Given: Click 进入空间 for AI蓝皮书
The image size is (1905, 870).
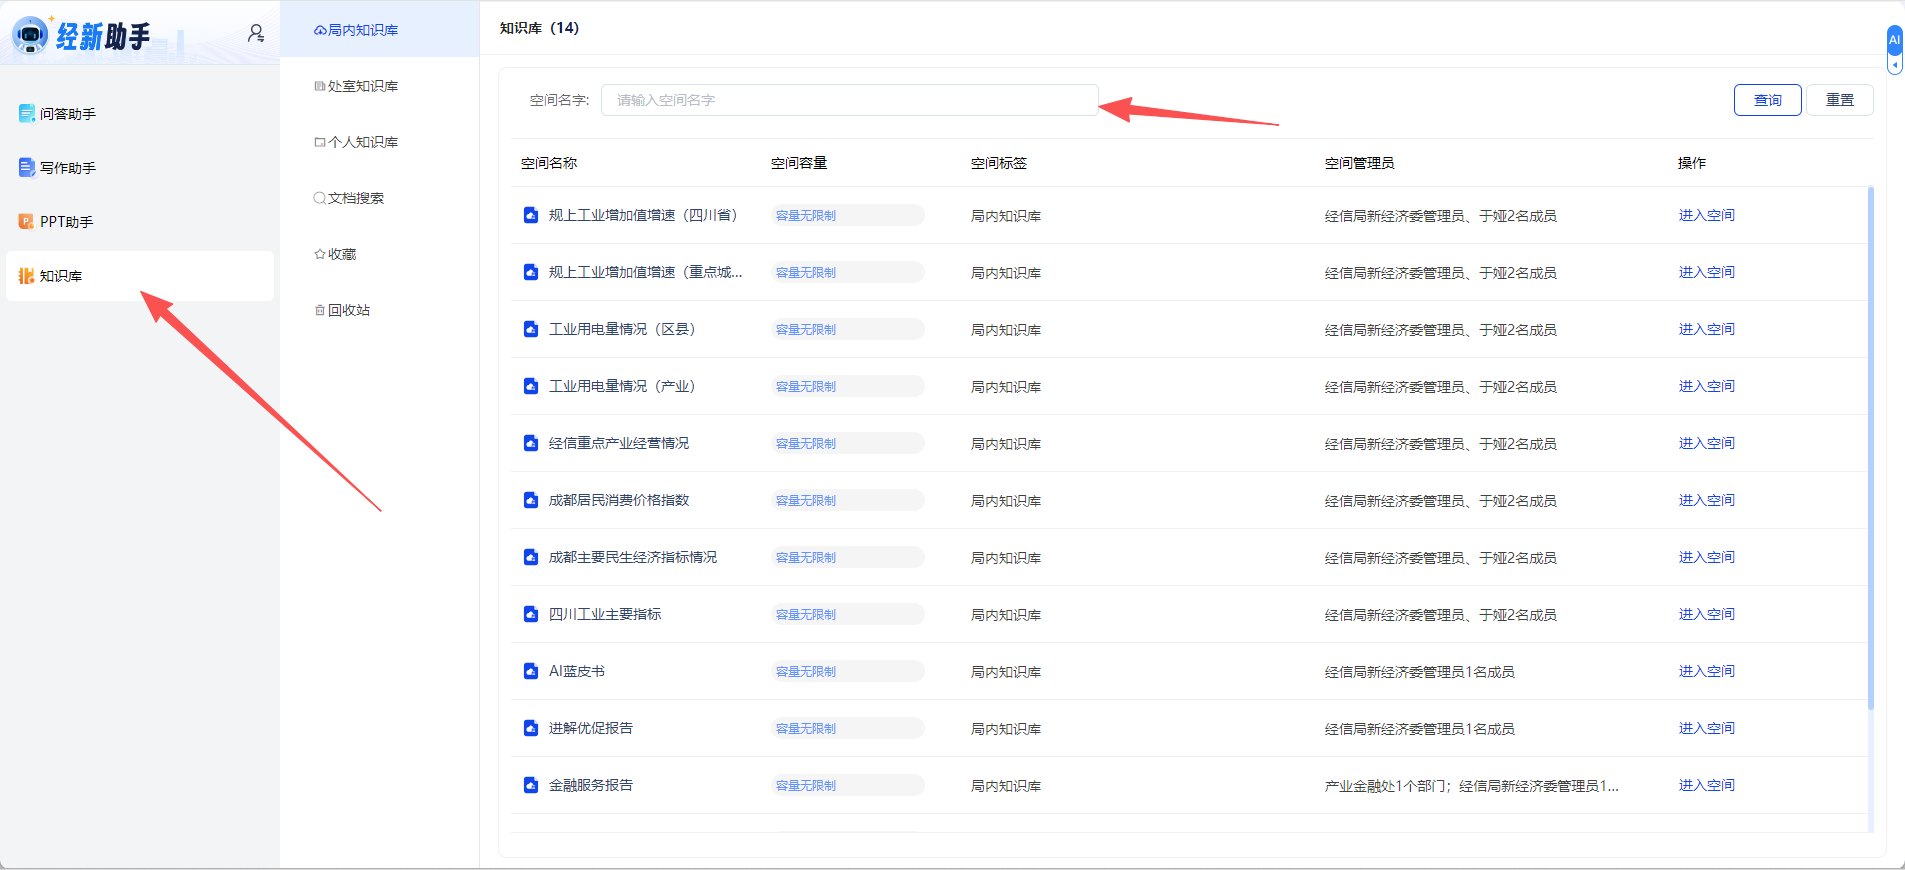Looking at the screenshot, I should pyautogui.click(x=1706, y=671).
